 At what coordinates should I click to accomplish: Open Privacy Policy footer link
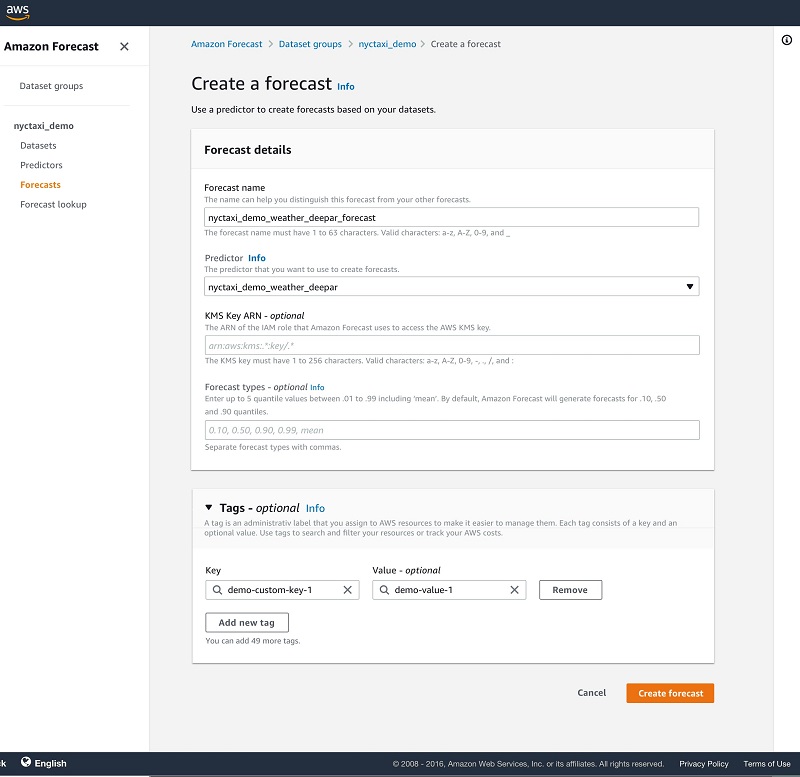704,764
